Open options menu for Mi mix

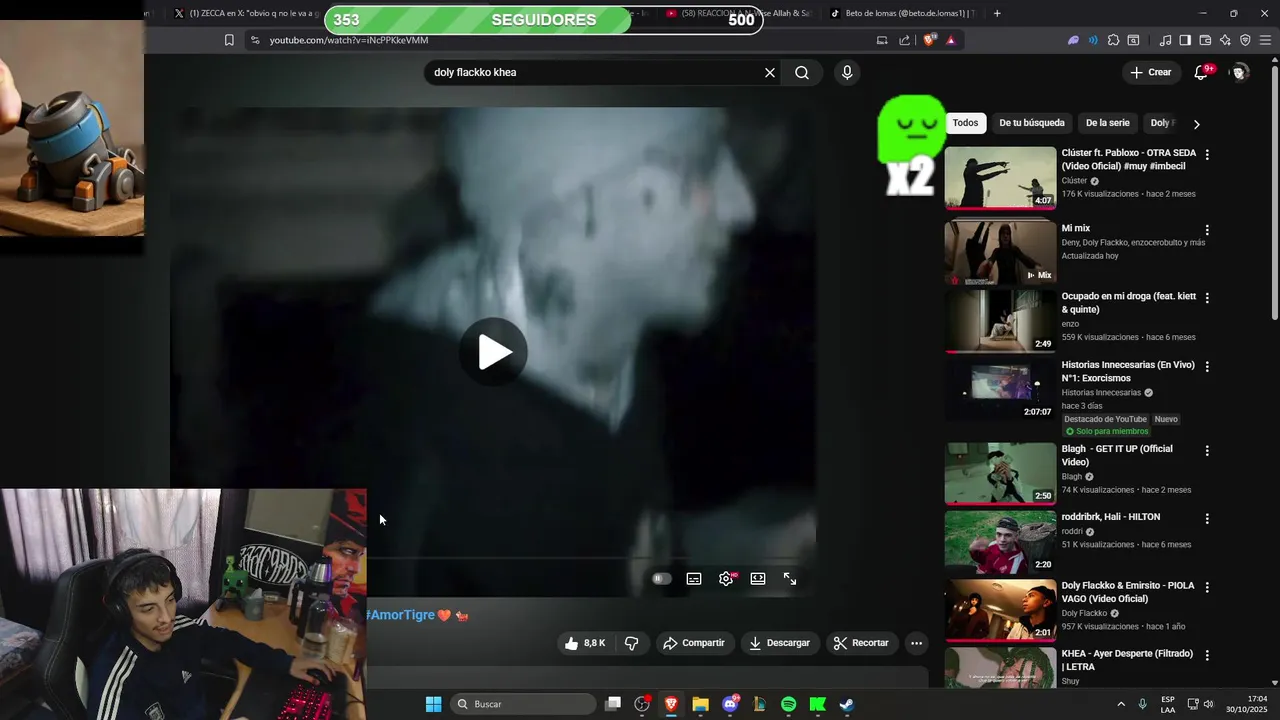pos(1207,230)
